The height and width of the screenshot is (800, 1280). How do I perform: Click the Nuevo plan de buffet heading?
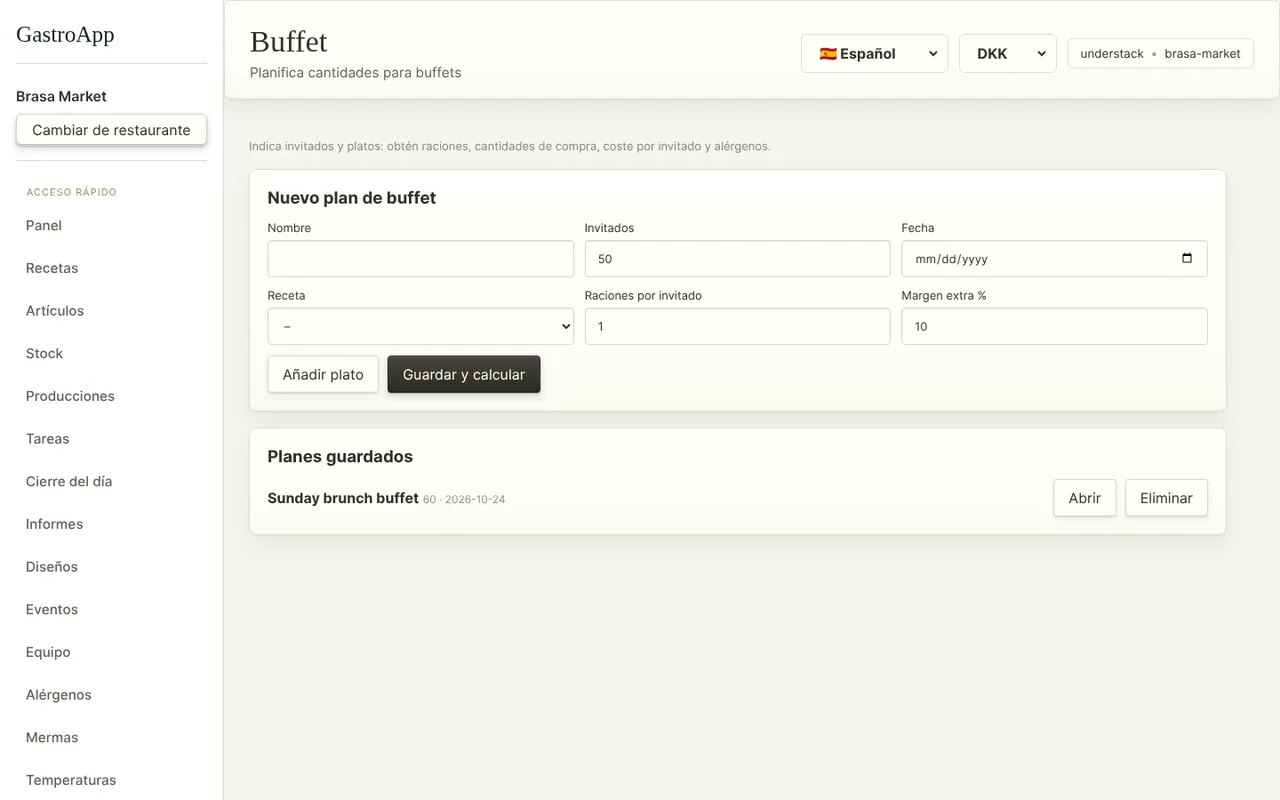(352, 198)
